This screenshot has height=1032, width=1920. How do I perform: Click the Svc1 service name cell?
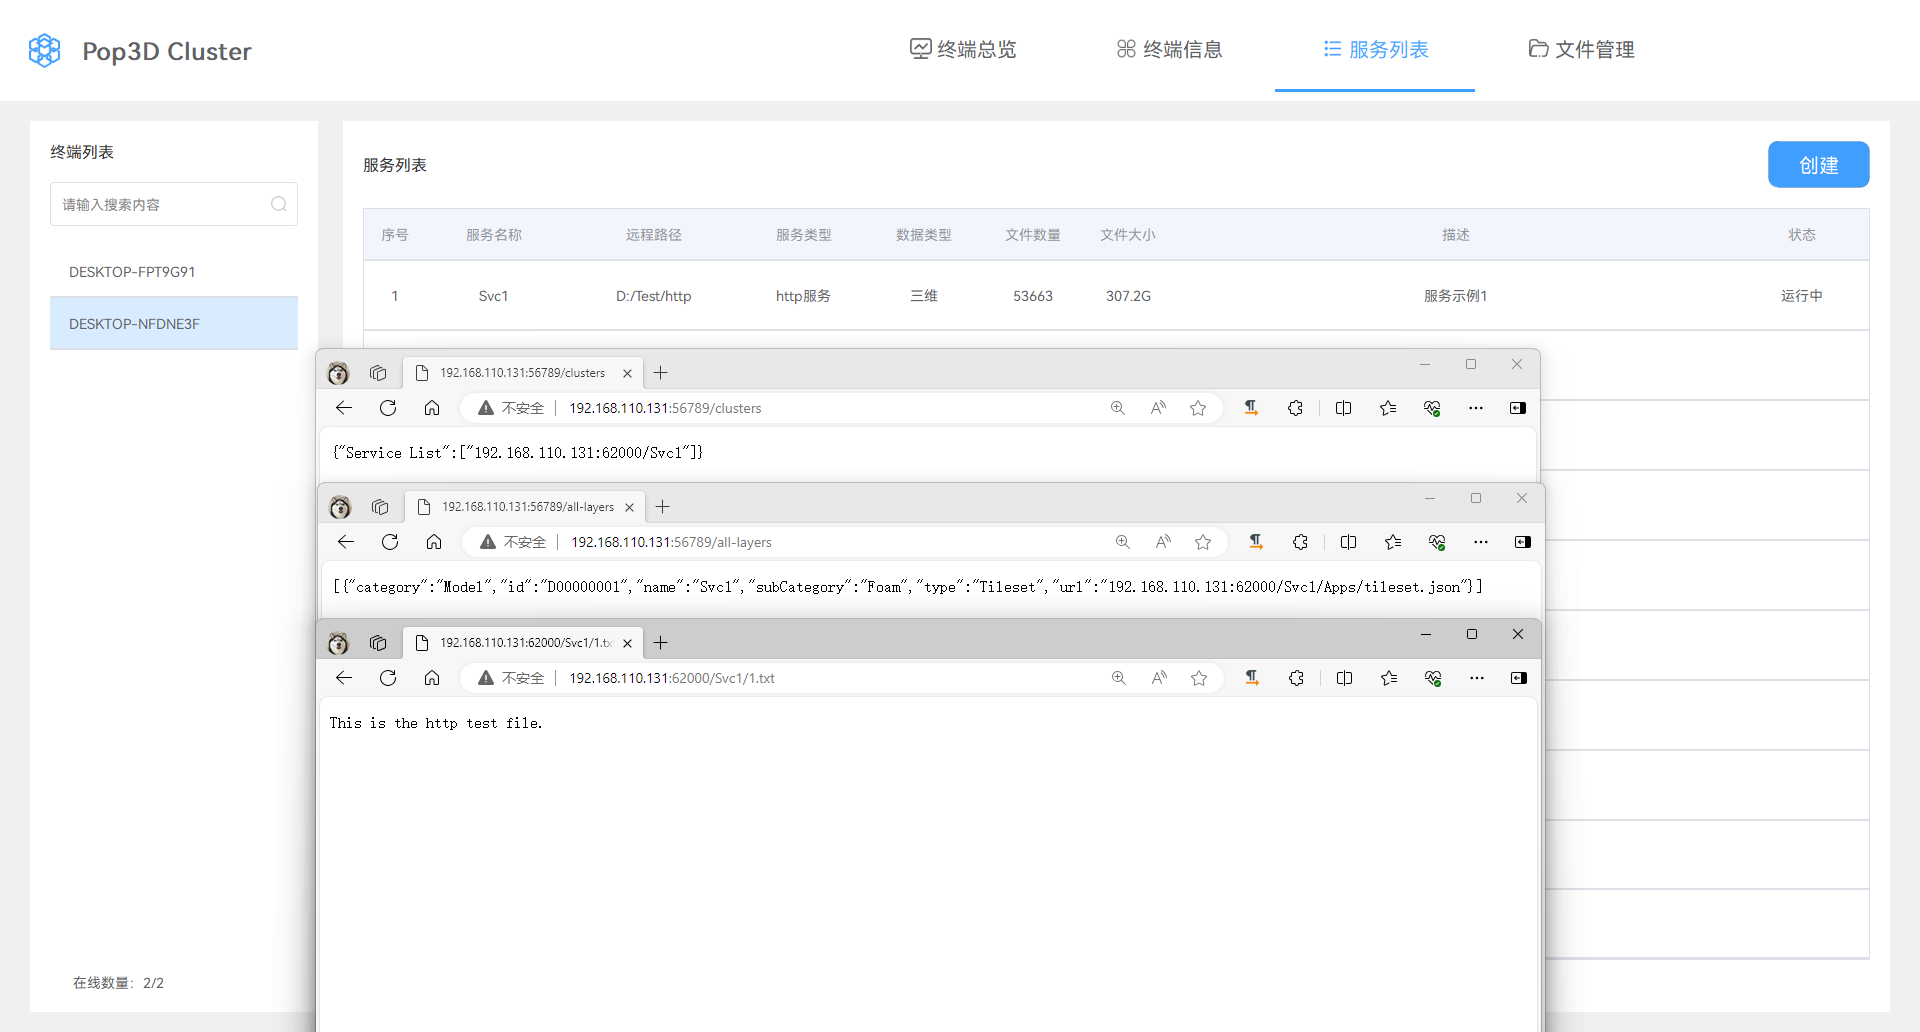tap(493, 296)
